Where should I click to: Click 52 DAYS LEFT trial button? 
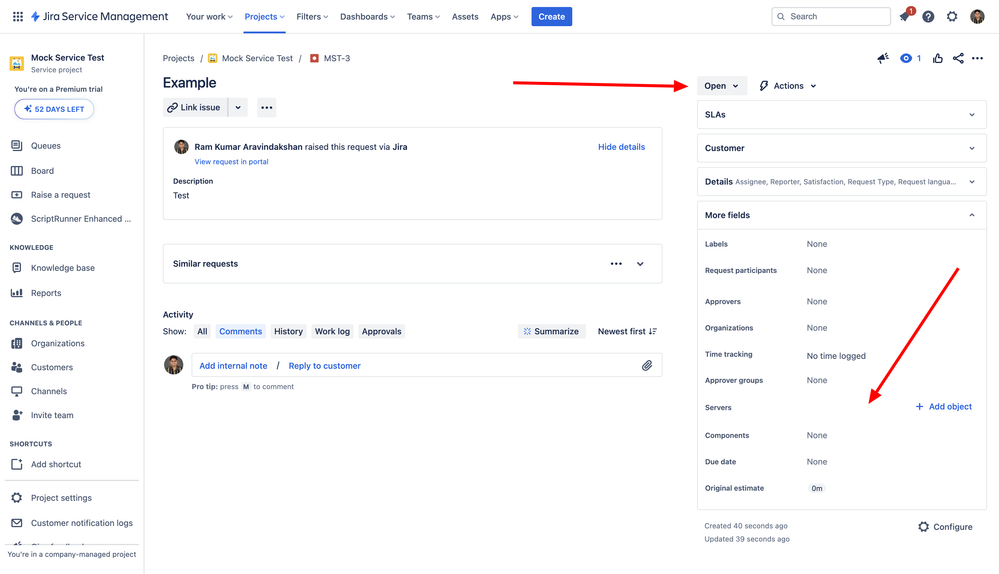click(54, 109)
